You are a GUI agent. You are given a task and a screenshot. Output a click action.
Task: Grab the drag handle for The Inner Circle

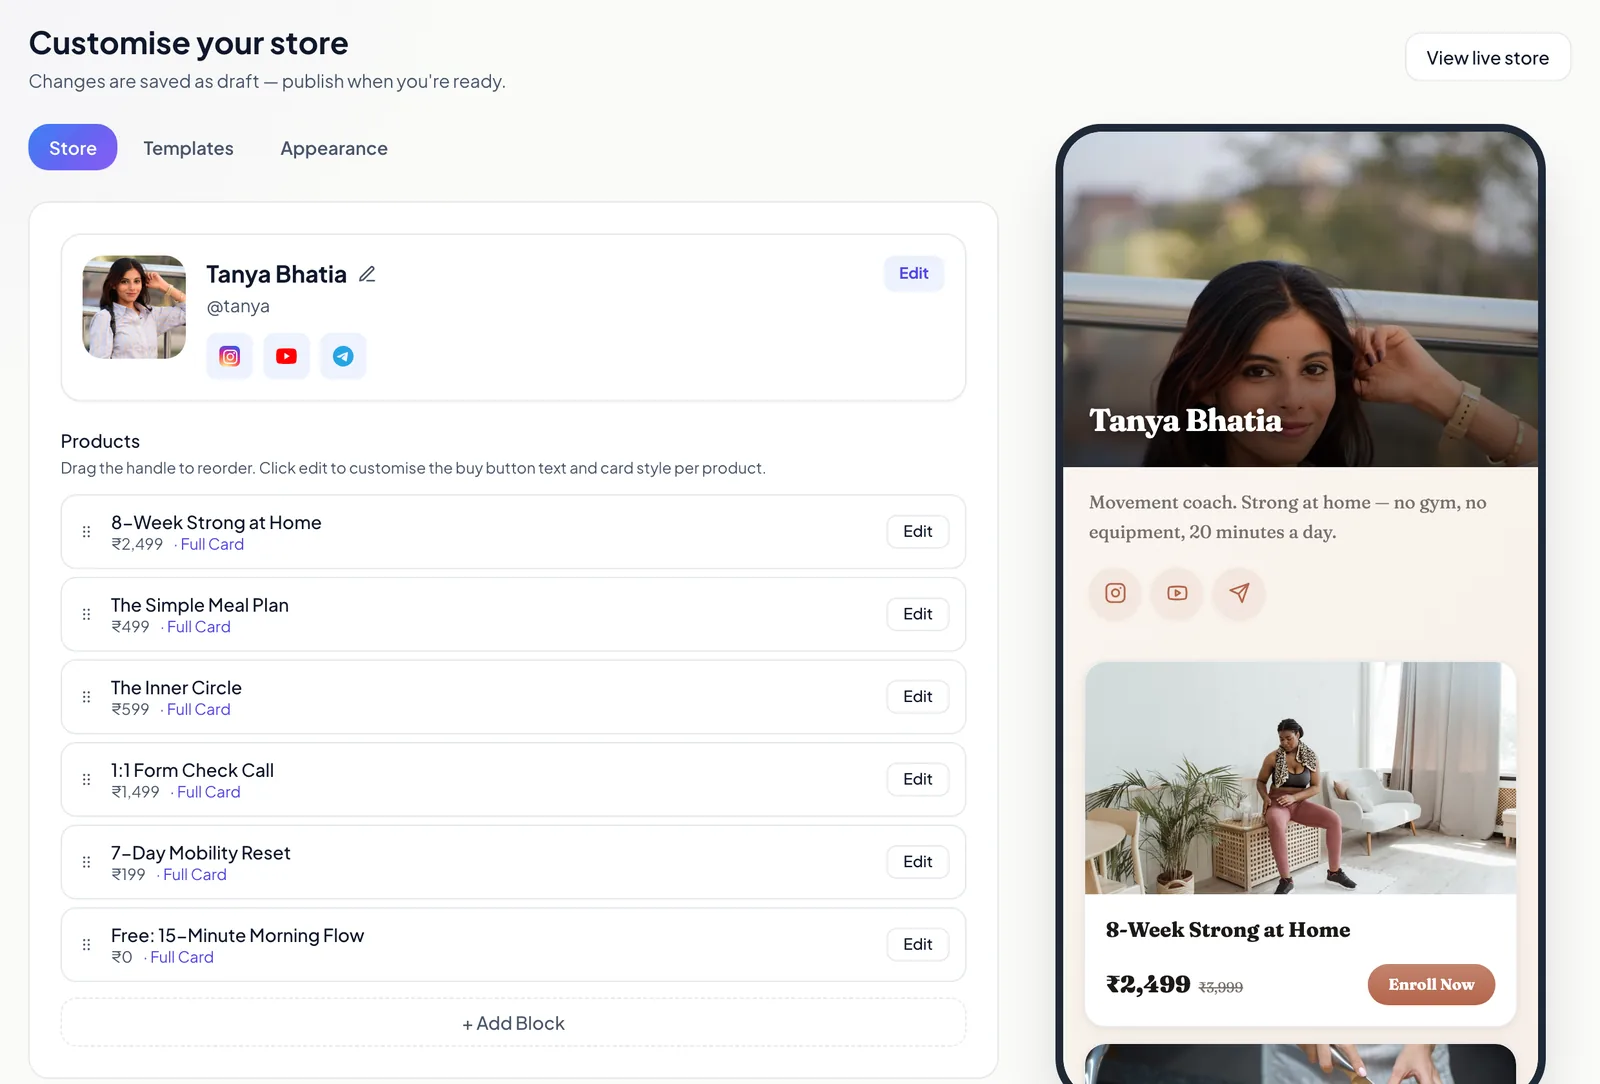coord(86,697)
